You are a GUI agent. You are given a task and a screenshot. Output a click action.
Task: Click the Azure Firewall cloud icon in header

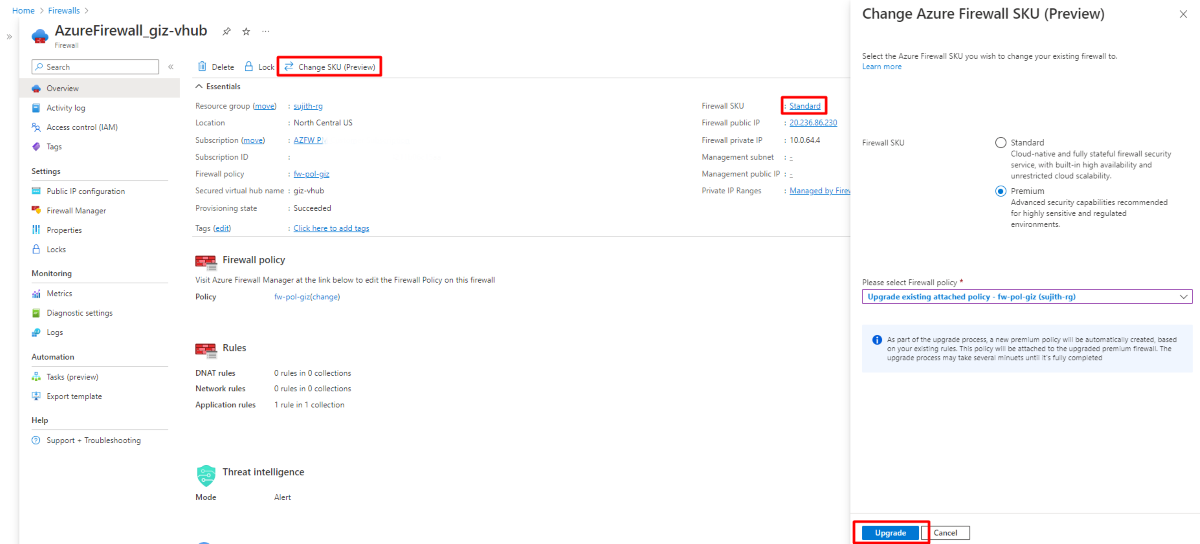point(40,36)
